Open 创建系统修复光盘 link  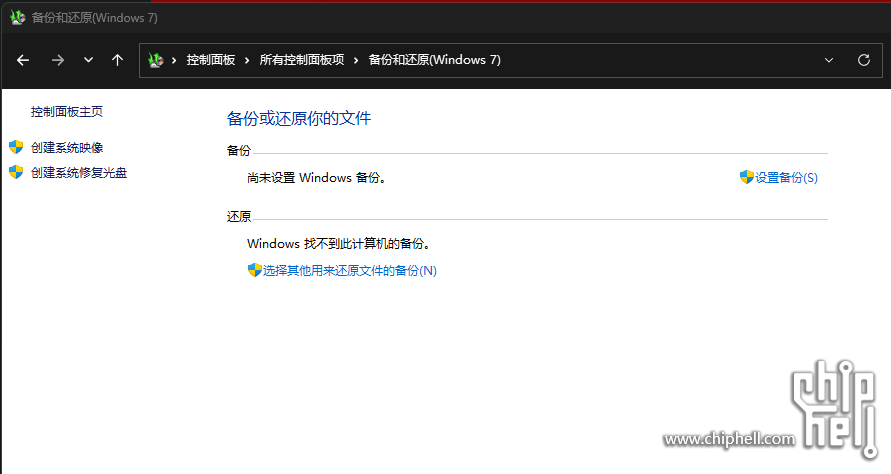79,173
